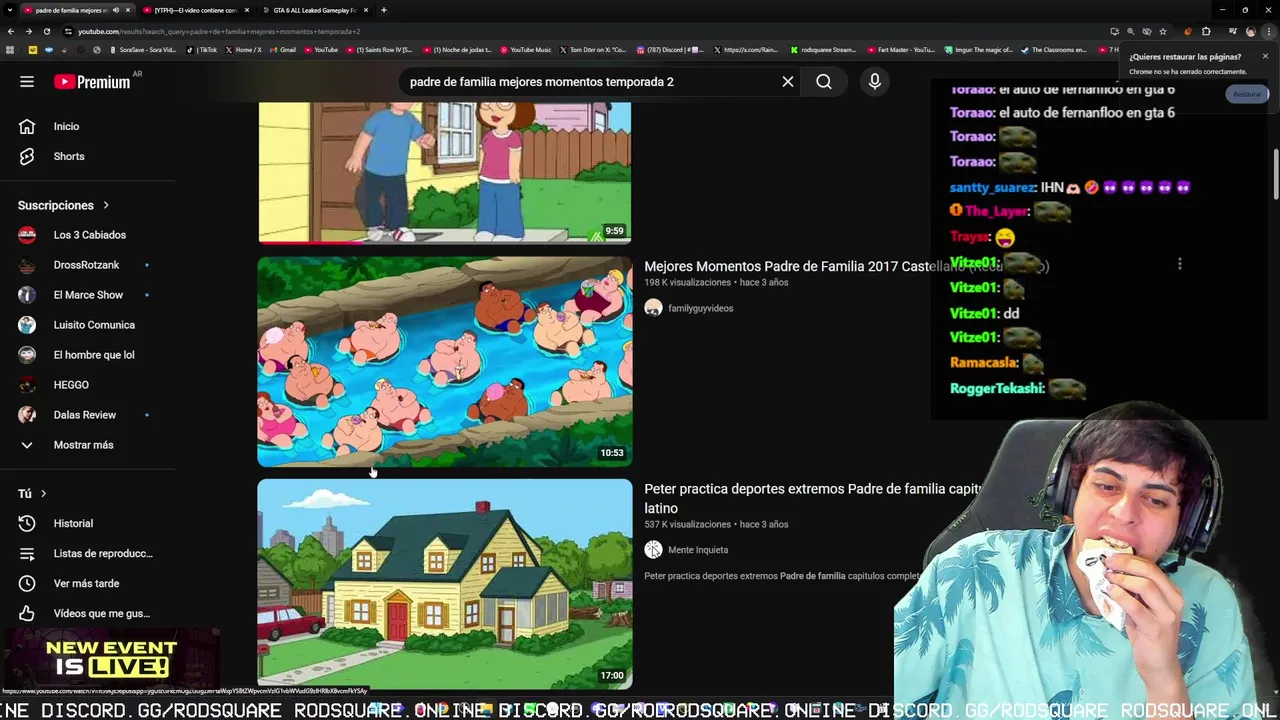Close the YTPH video tab
Image resolution: width=1280 pixels, height=720 pixels.
click(x=247, y=10)
